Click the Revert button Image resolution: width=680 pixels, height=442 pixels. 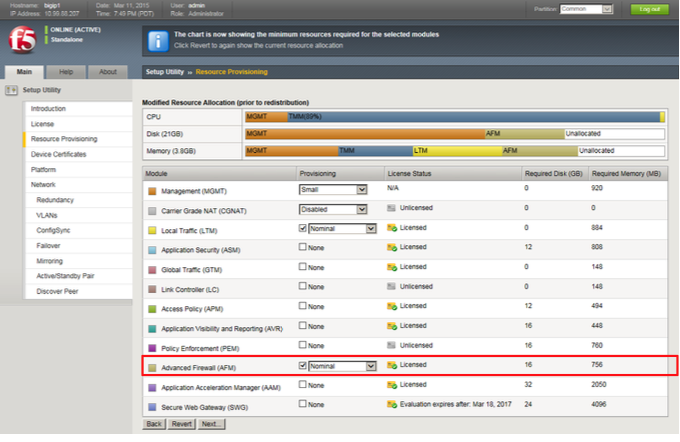181,424
